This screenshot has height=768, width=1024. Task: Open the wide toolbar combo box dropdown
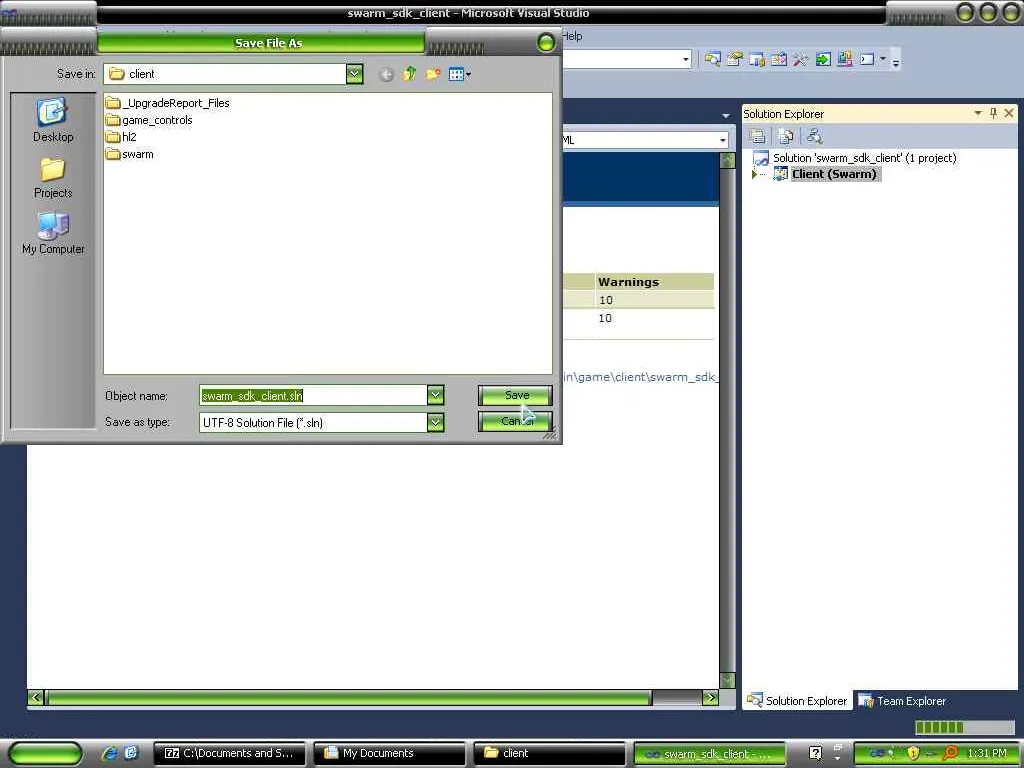[686, 59]
